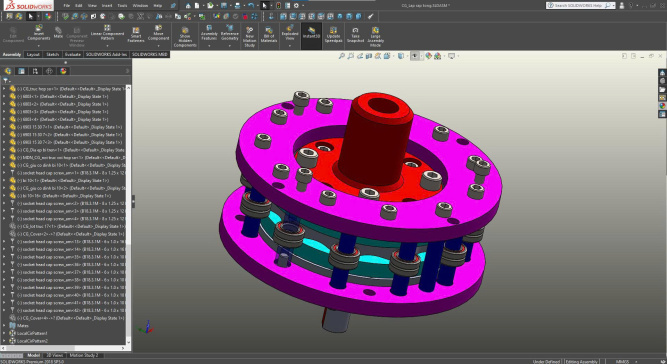This screenshot has height=364, width=667.
Task: Open the Reference Geometry dropdown arrow
Action: [229, 46]
